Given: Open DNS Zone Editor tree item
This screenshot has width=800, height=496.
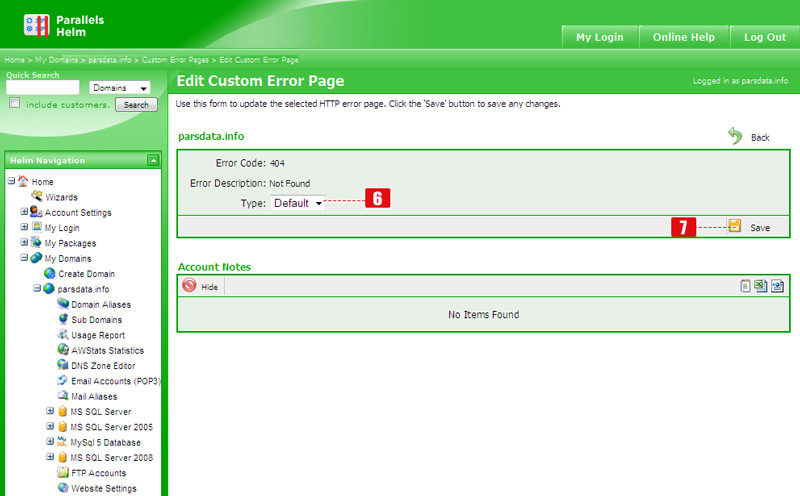Looking at the screenshot, I should 103,365.
